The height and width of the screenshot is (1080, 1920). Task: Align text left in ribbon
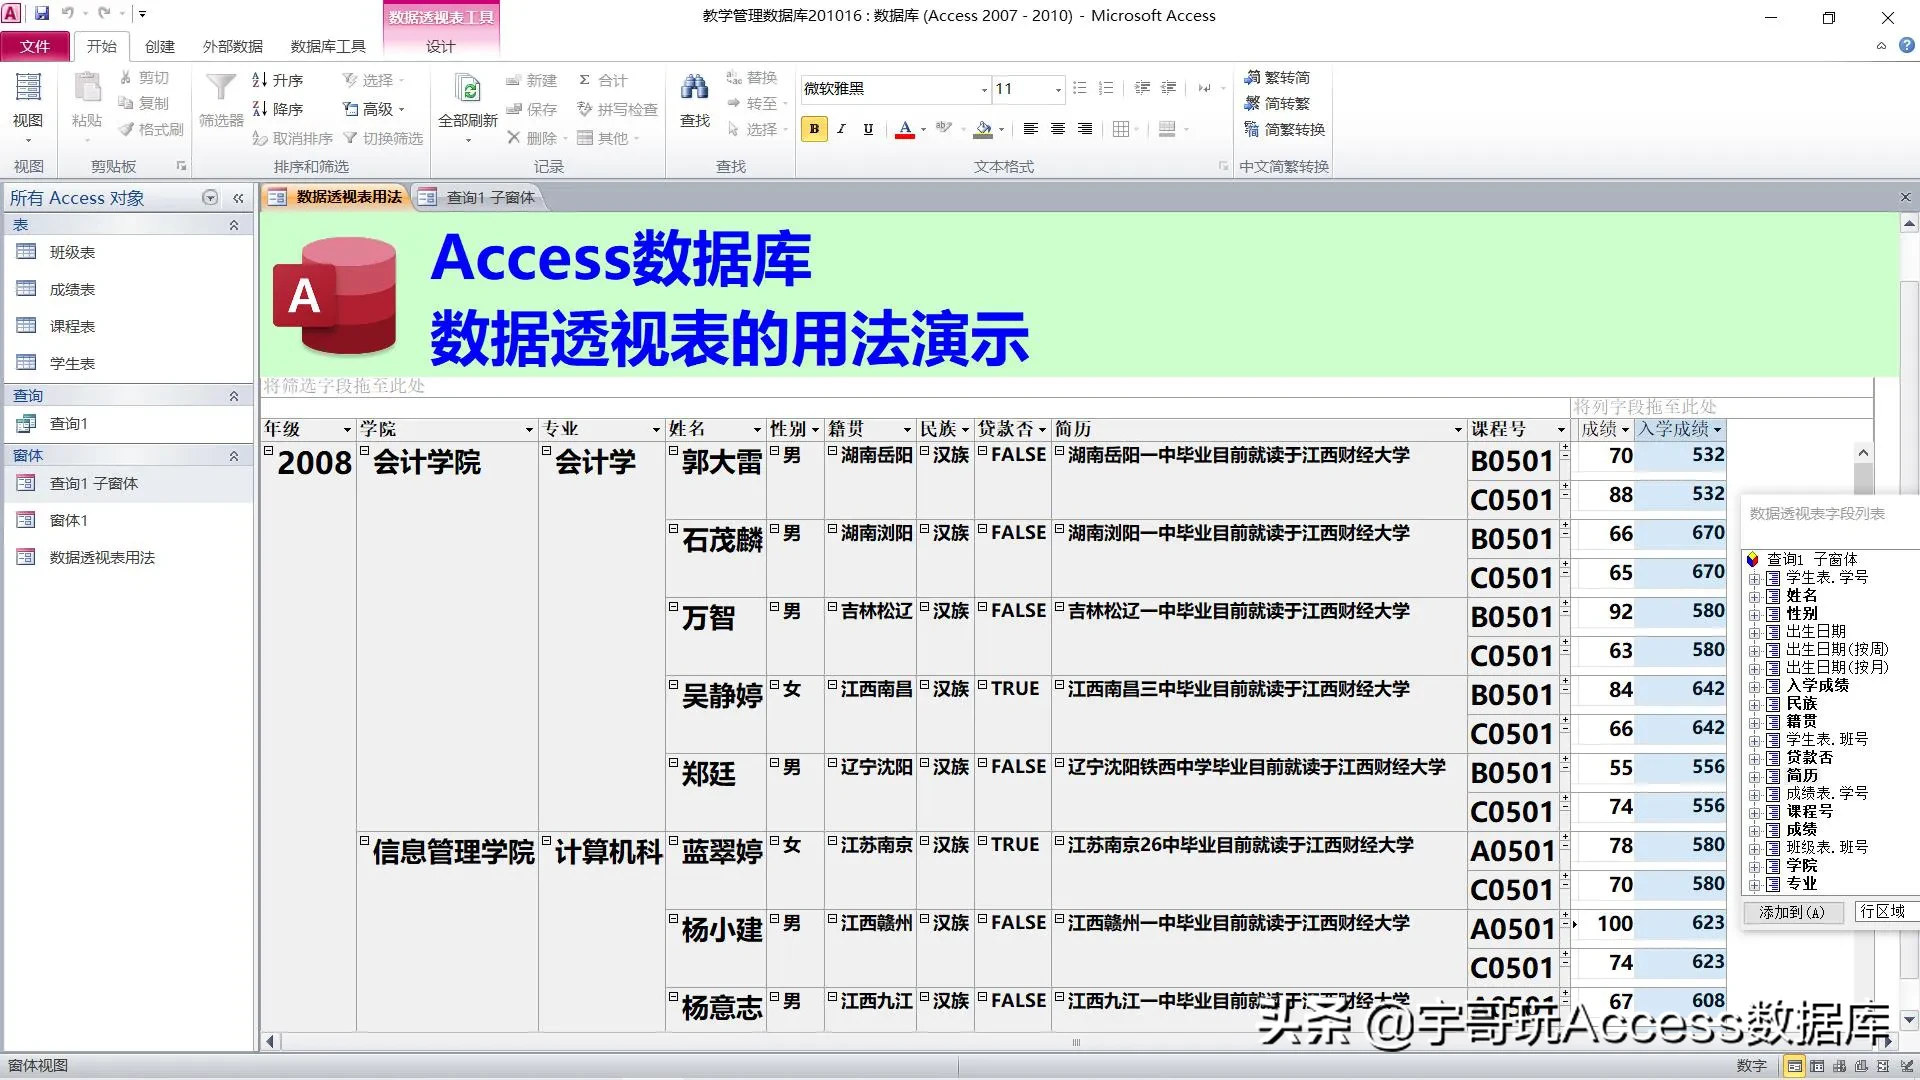[x=1031, y=129]
